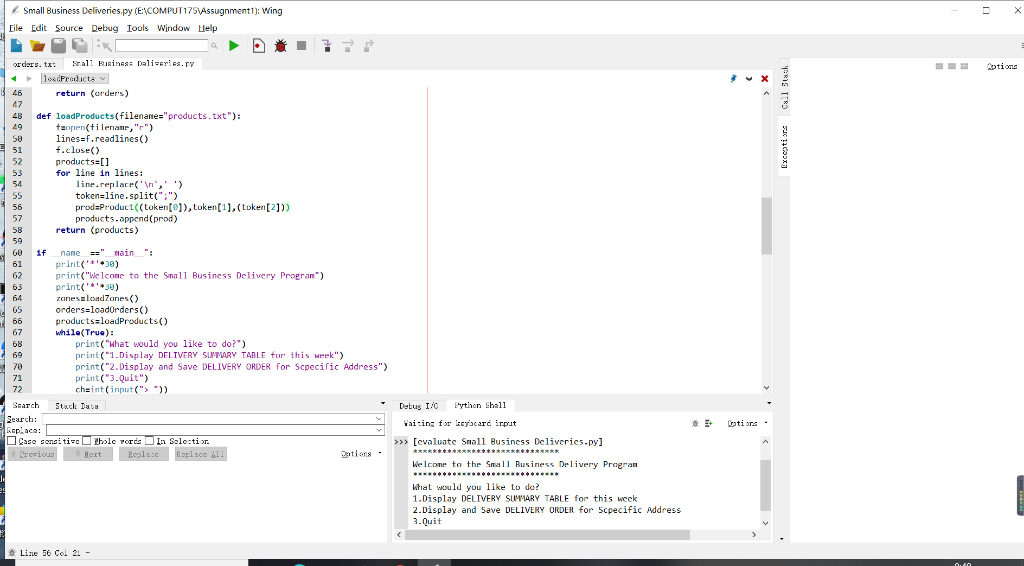Image resolution: width=1024 pixels, height=566 pixels.
Task: Open the Search field history dropdown
Action: click(x=379, y=418)
